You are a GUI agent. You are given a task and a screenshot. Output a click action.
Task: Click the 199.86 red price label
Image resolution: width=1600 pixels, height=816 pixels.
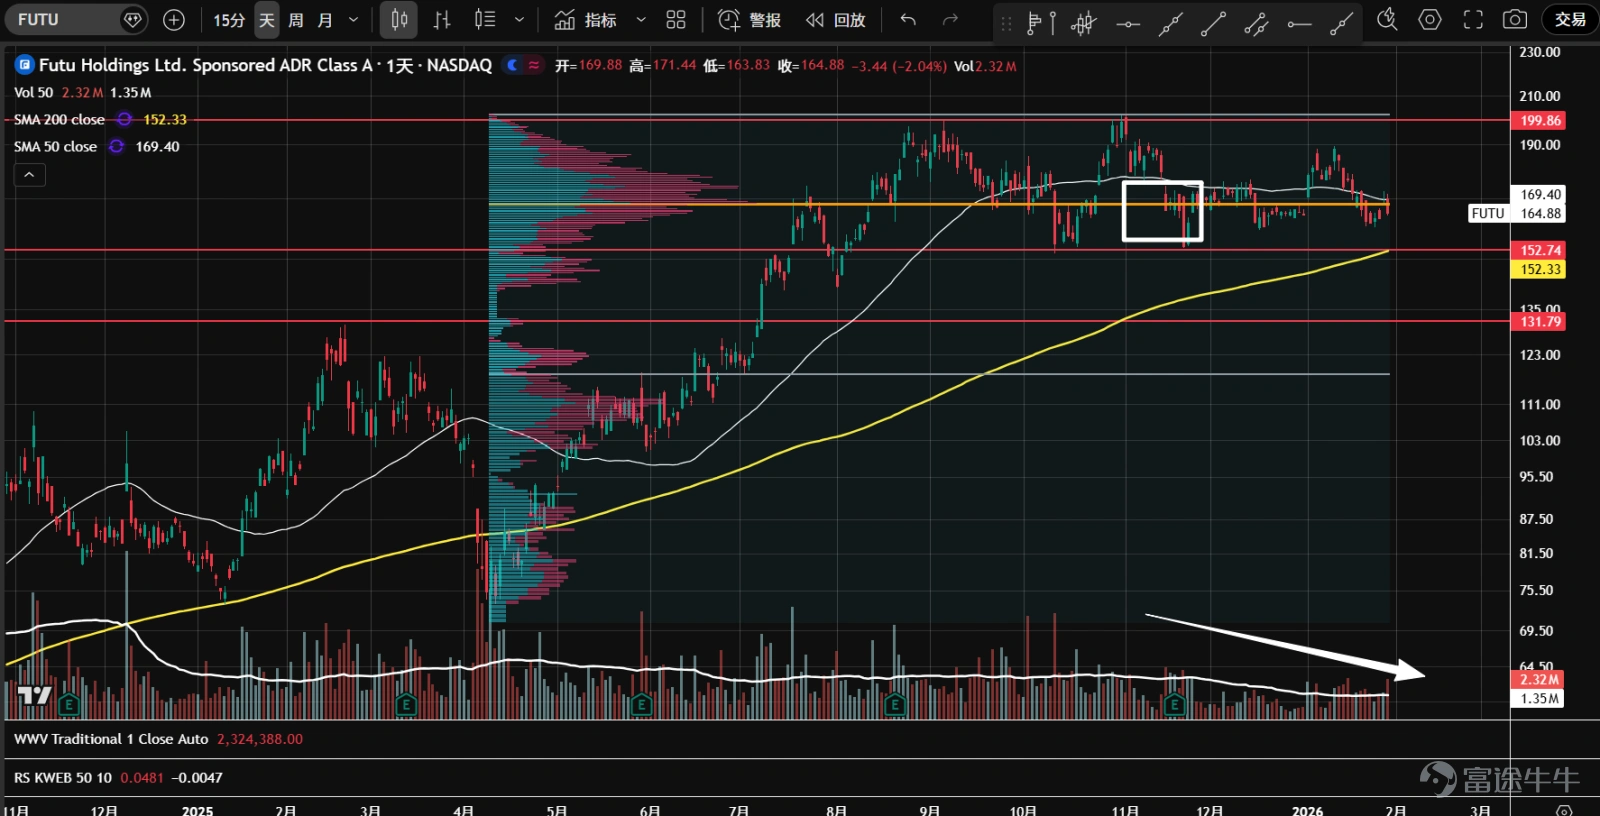[1540, 120]
